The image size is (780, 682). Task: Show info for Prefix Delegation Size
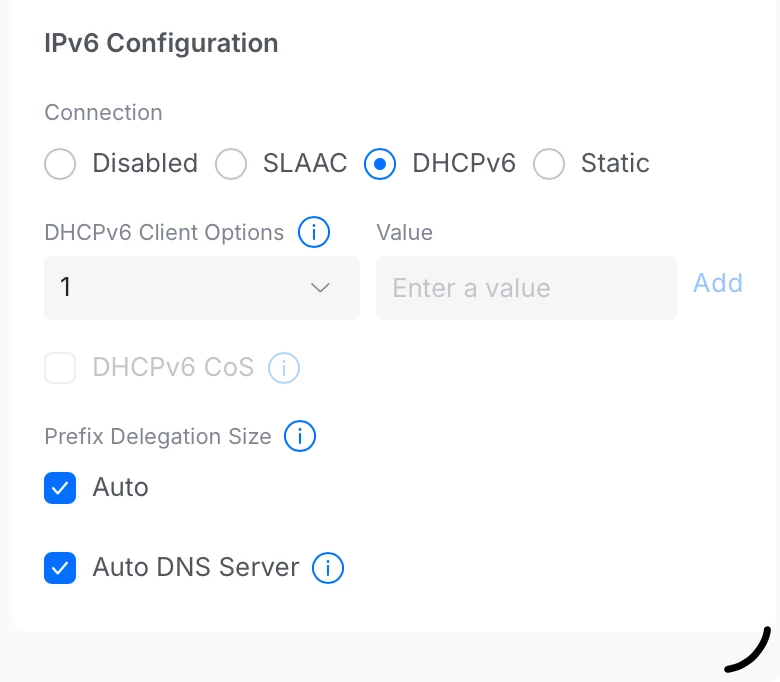(300, 437)
